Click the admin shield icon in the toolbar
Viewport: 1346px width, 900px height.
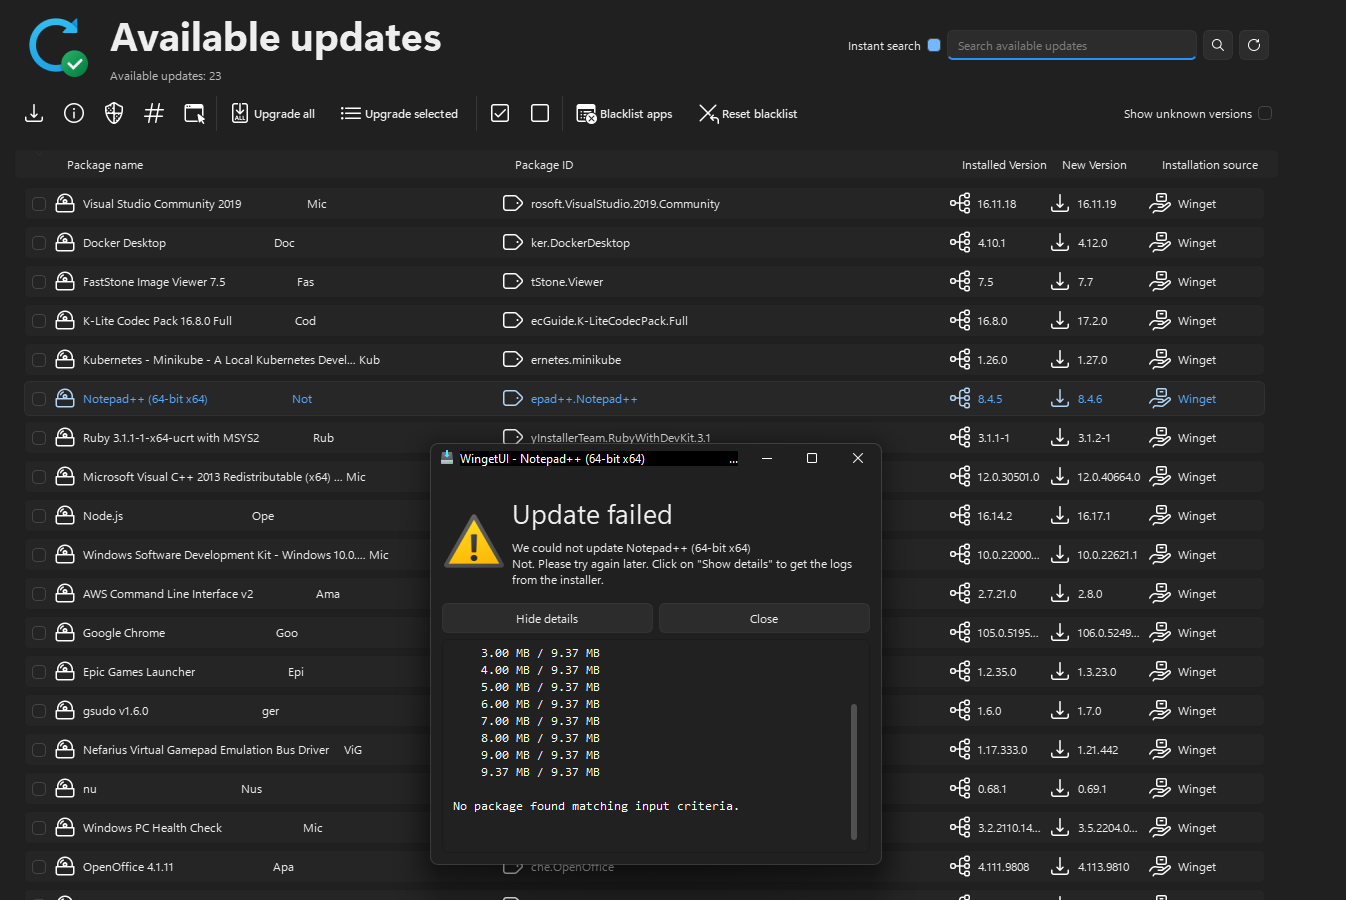pyautogui.click(x=113, y=113)
